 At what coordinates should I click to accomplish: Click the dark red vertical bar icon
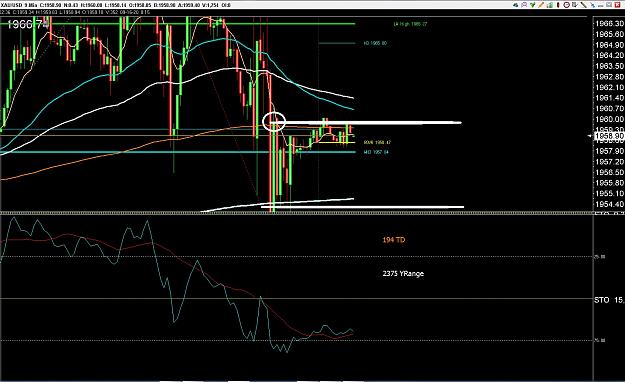pos(558,5)
